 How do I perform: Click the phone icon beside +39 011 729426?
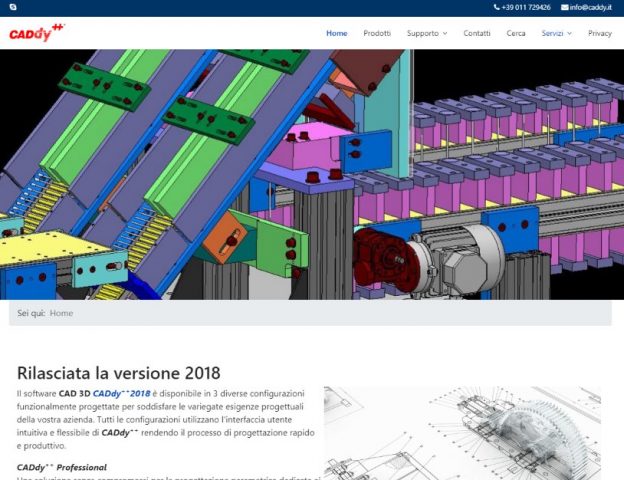pos(497,7)
